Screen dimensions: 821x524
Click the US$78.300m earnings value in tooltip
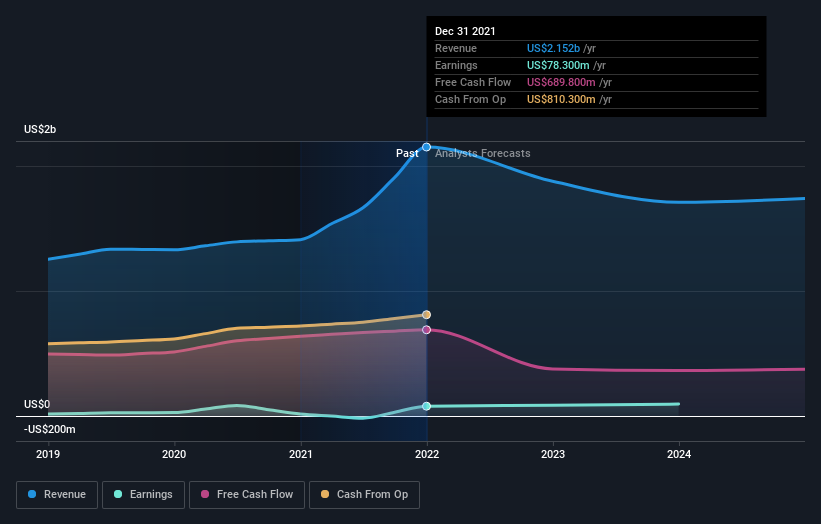(x=558, y=65)
